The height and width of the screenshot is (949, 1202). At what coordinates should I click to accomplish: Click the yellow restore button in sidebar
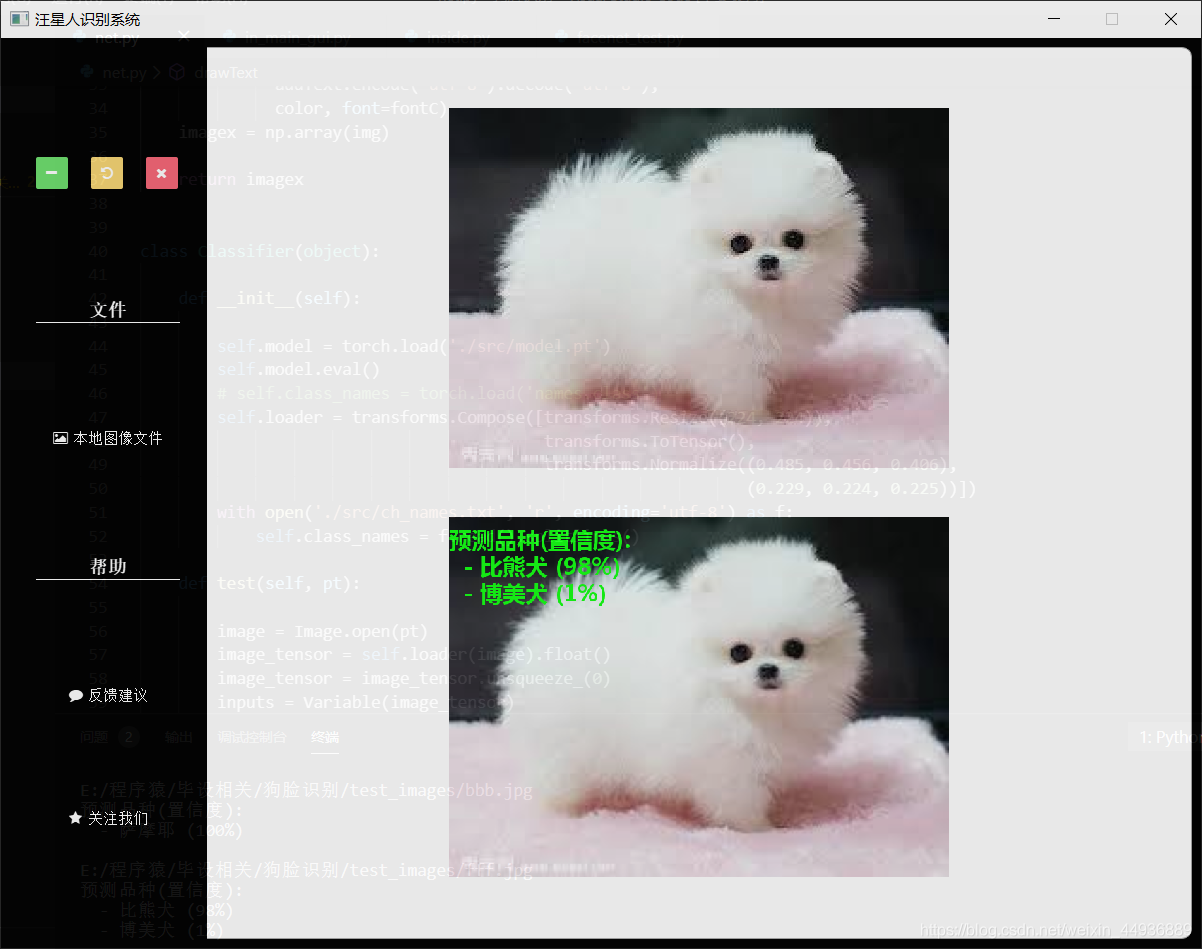(107, 173)
